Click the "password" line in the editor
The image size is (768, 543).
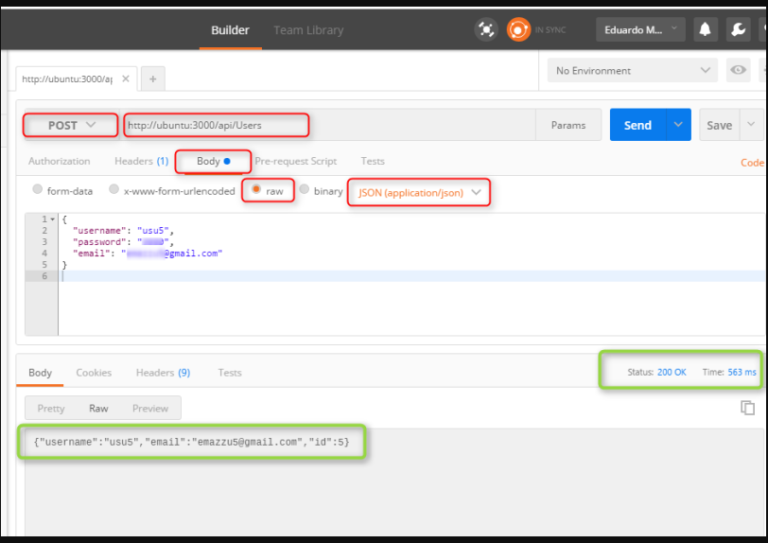[x=123, y=242]
